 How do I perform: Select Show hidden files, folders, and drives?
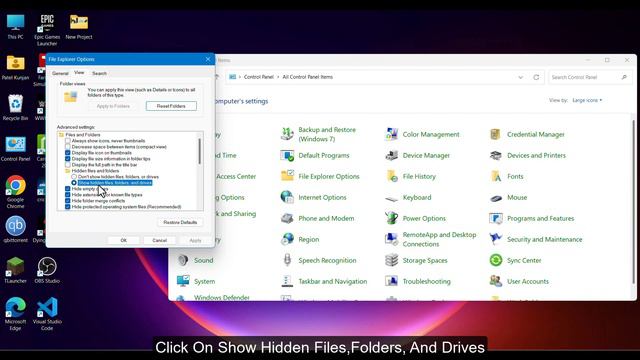tap(74, 182)
